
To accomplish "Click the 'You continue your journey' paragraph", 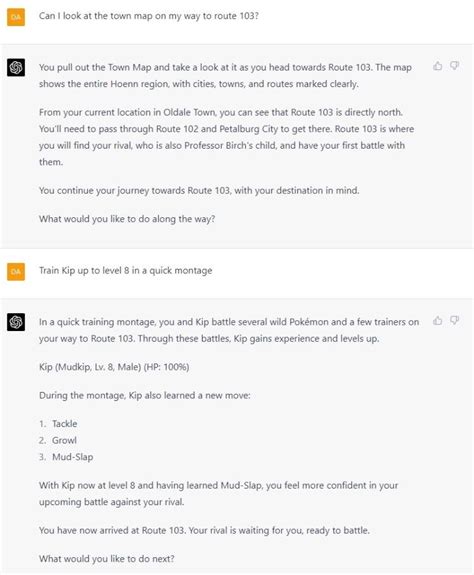I will tap(199, 191).
